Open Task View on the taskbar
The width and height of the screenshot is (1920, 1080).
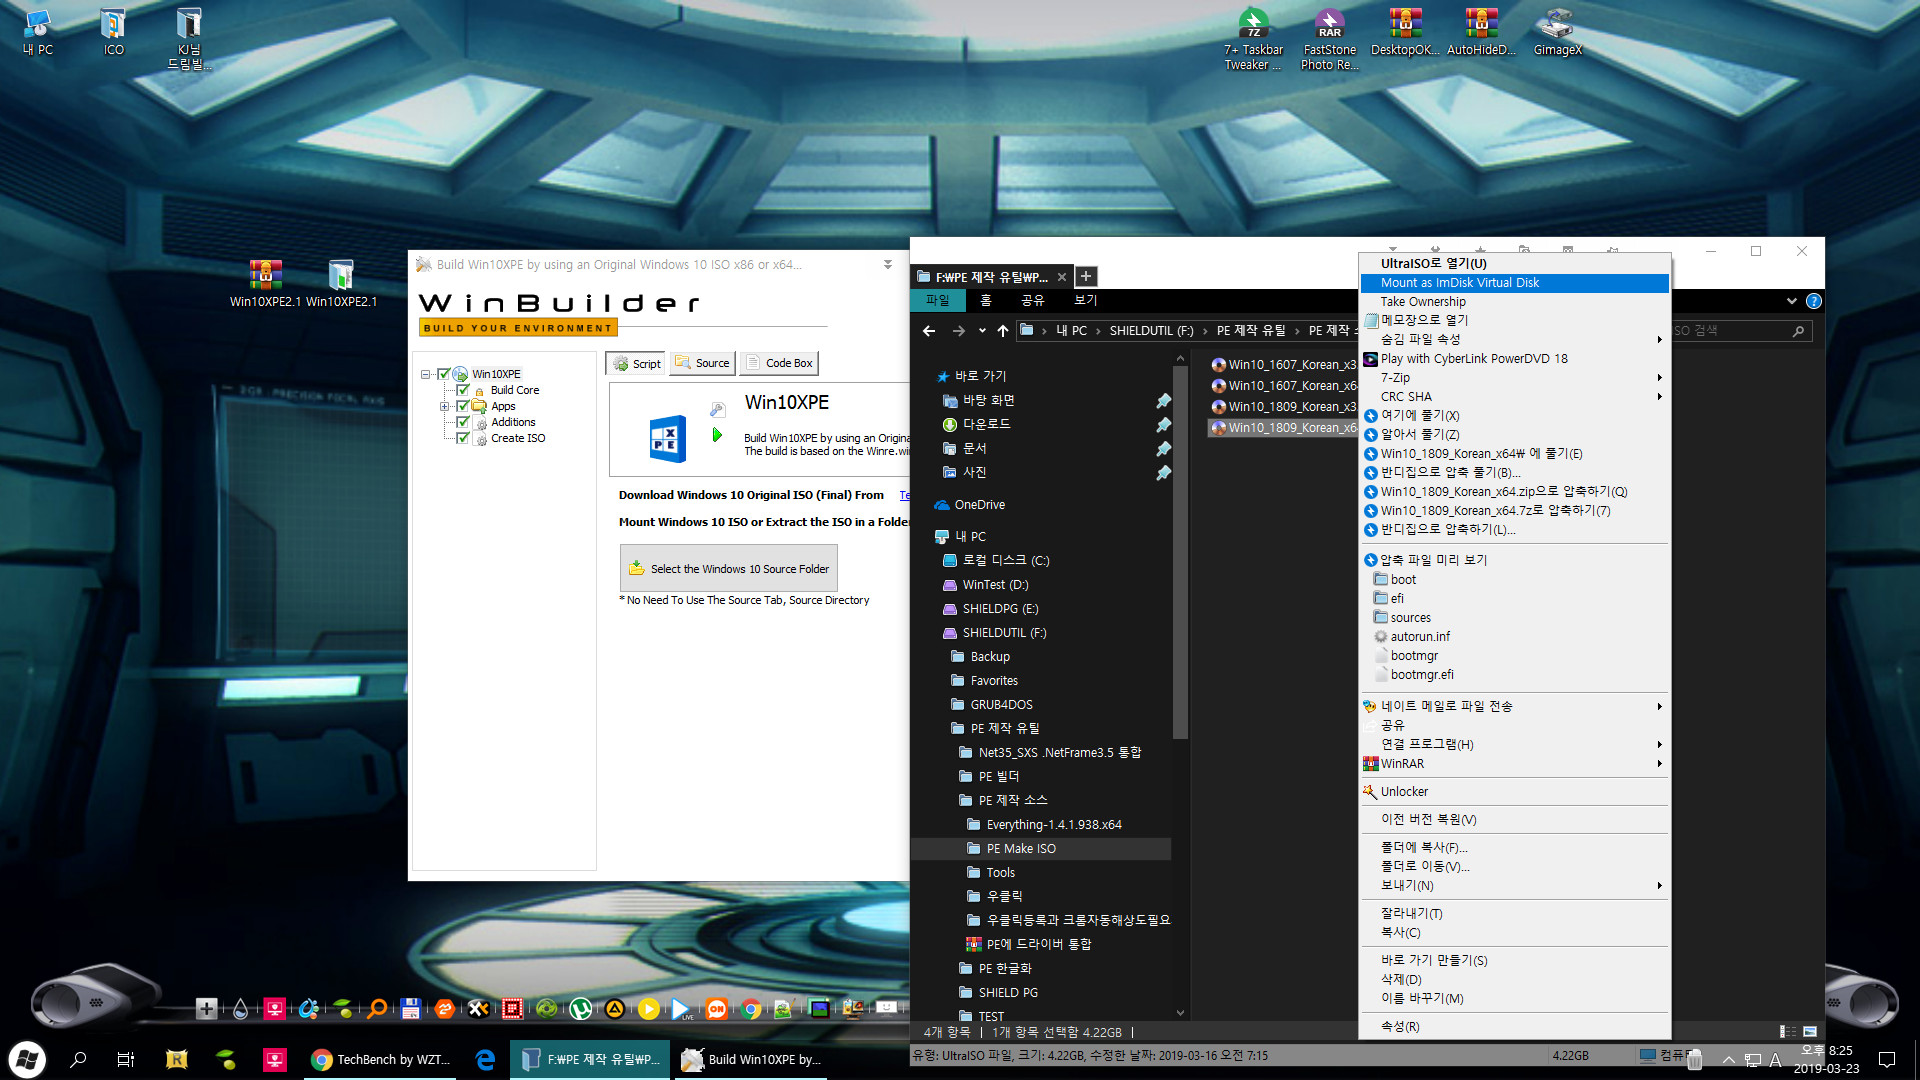126,1059
